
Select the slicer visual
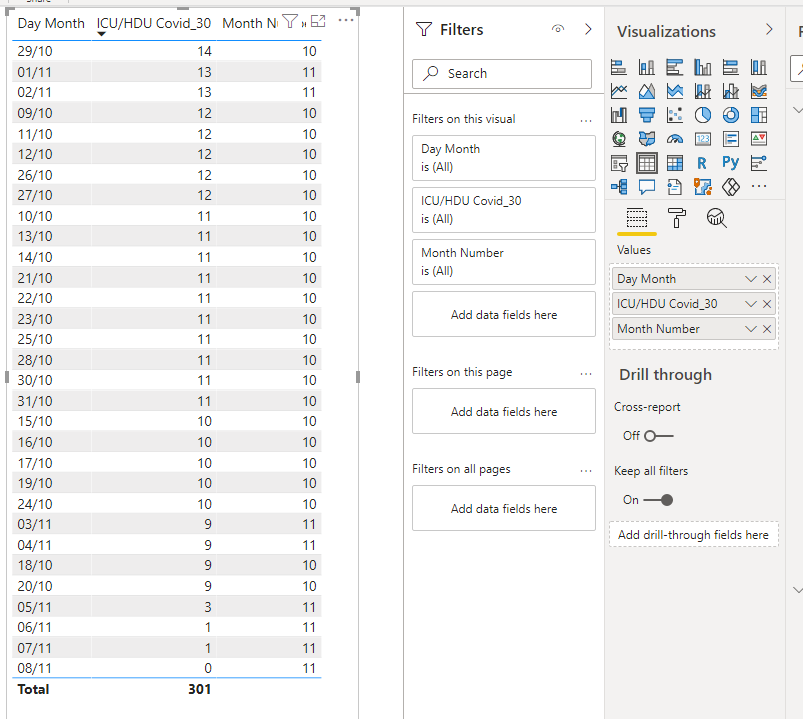pos(619,163)
